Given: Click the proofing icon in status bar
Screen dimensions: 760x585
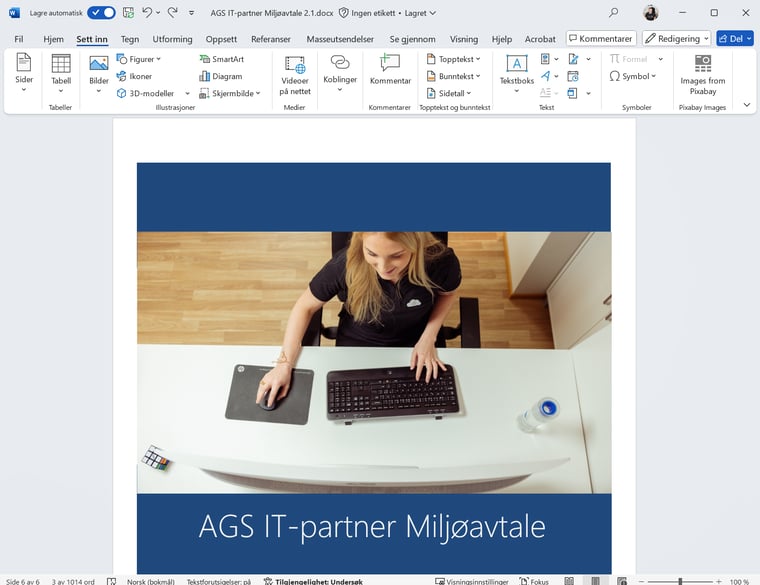Looking at the screenshot, I should 111,581.
